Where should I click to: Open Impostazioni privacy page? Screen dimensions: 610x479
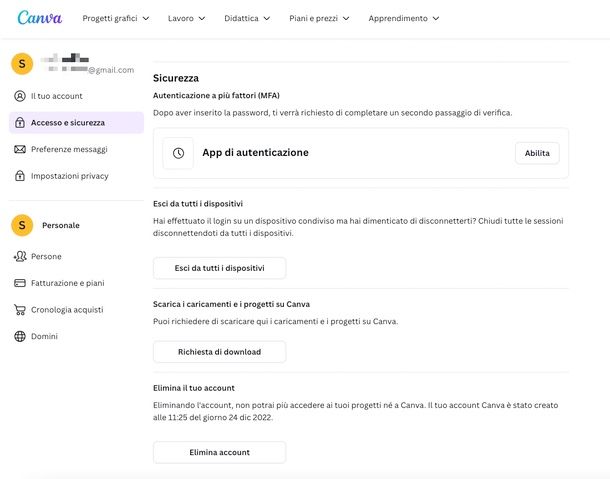click(76, 176)
